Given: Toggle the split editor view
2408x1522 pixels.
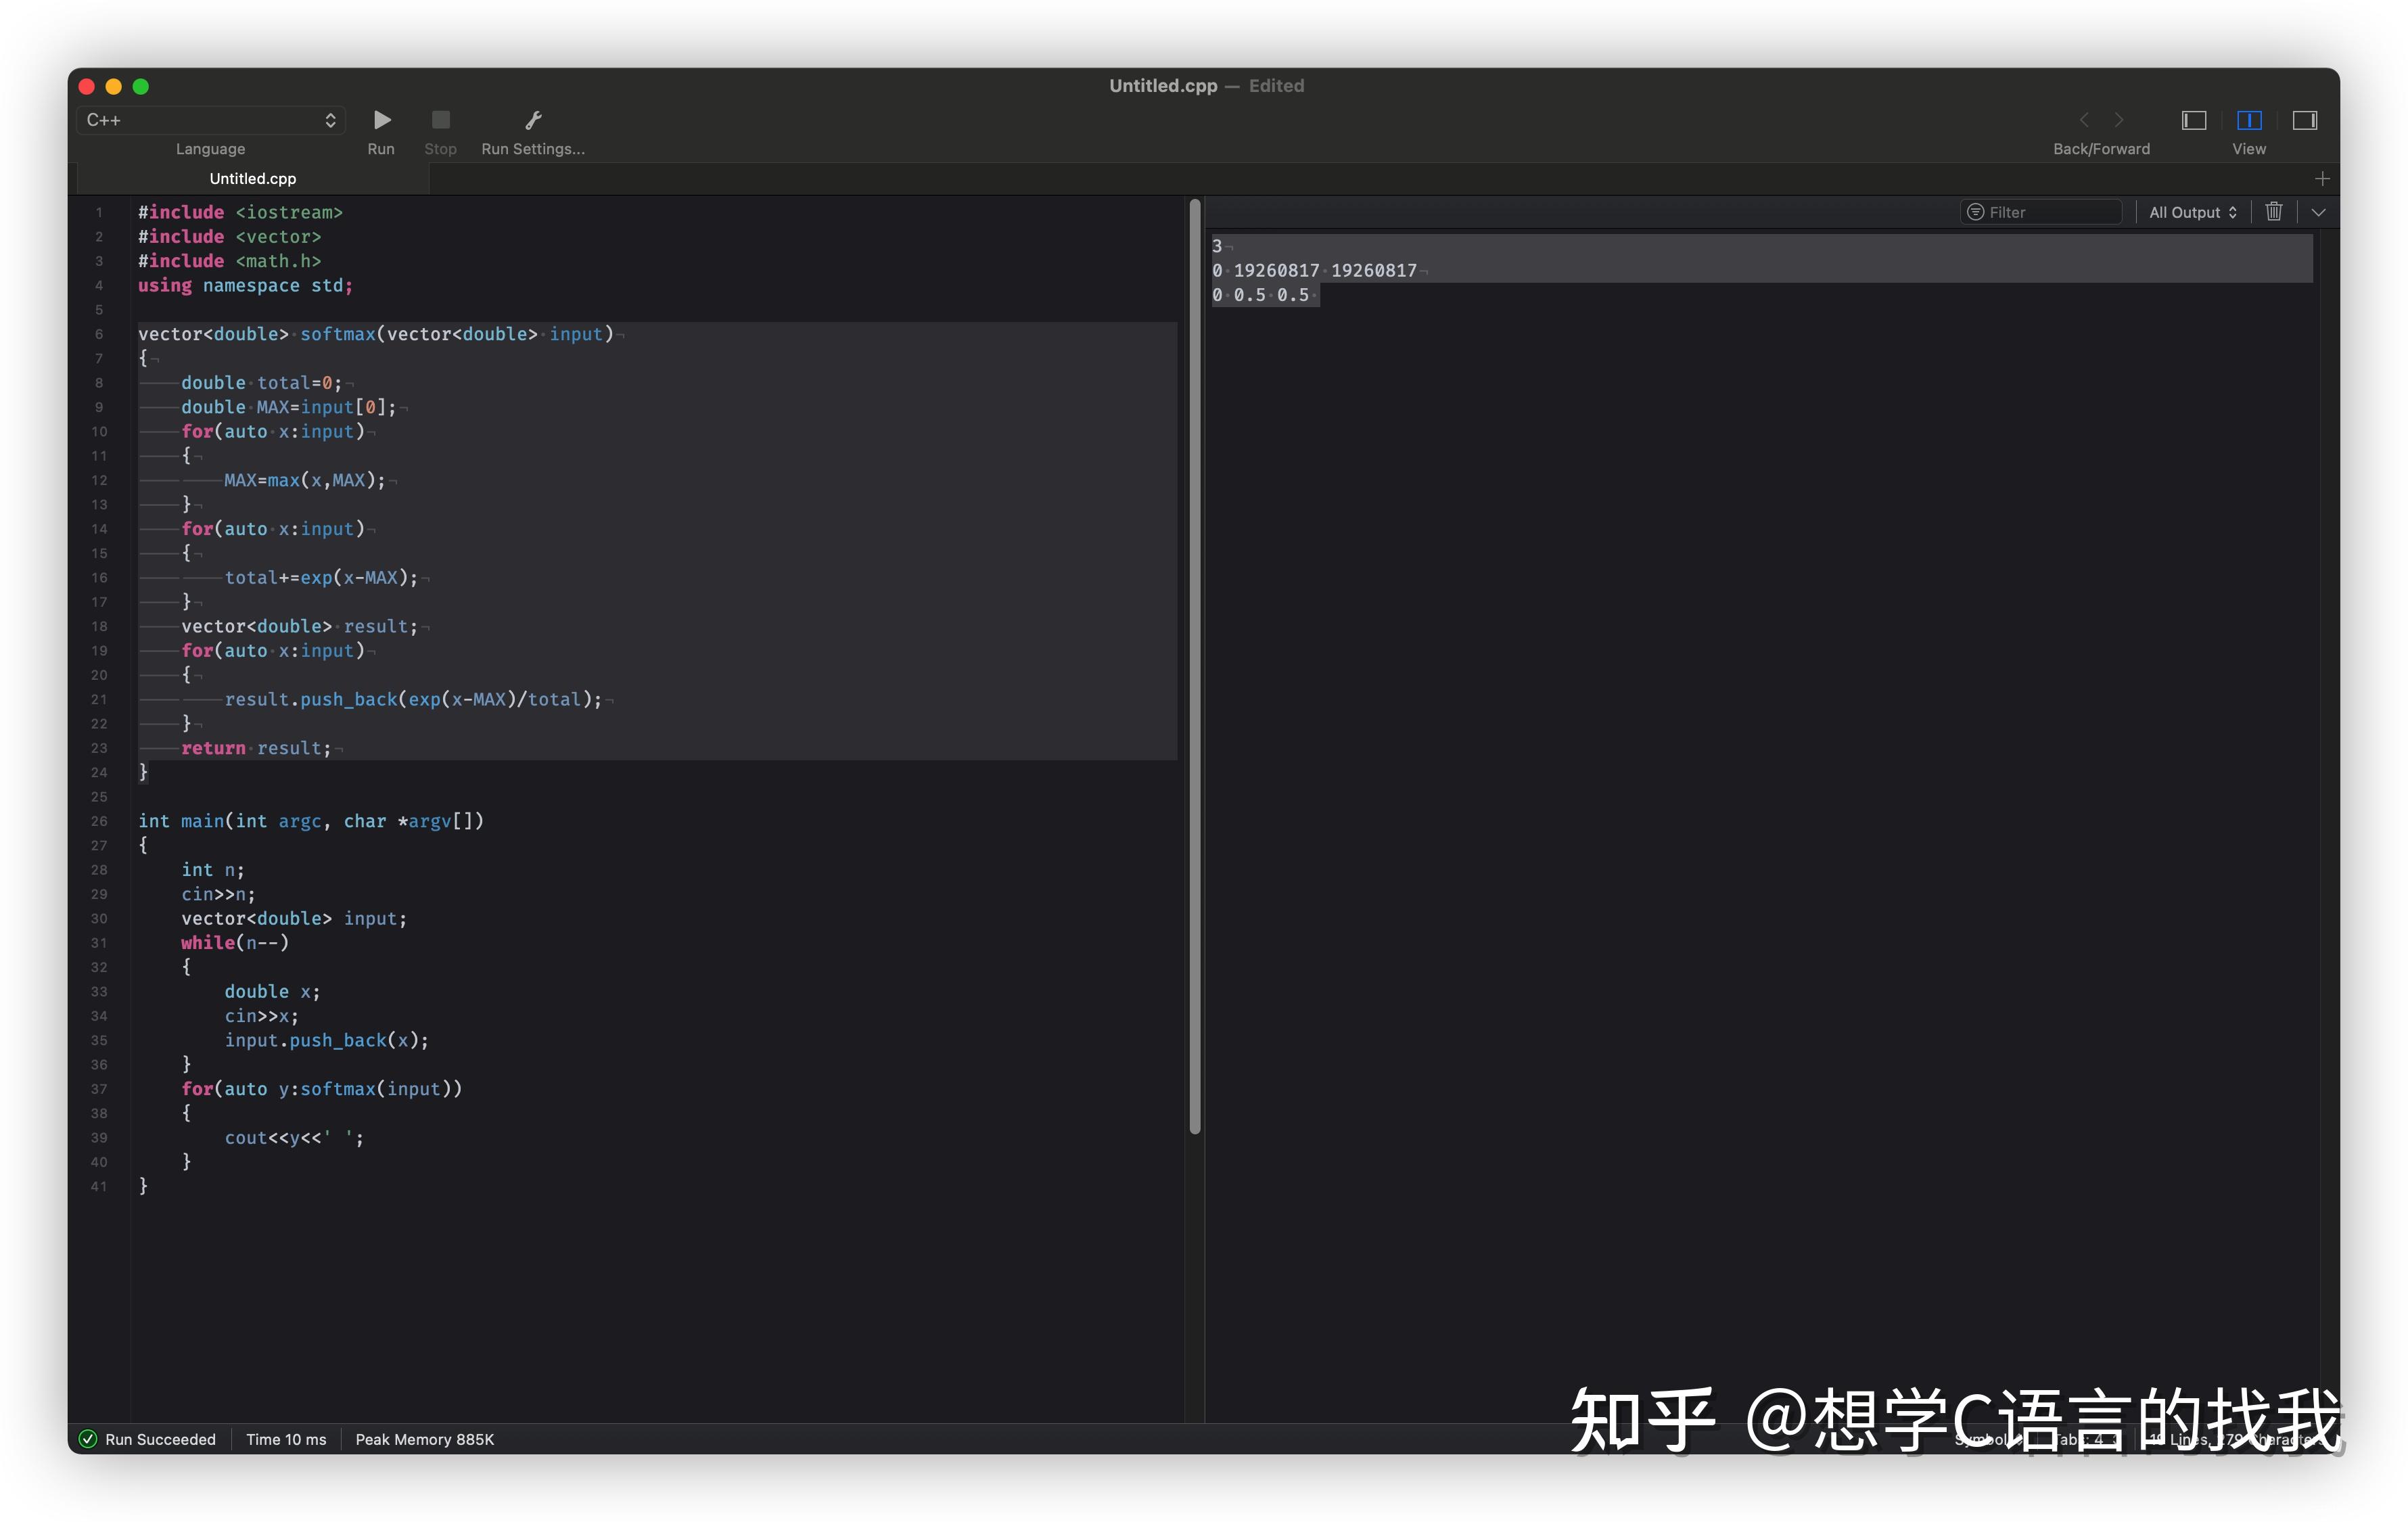Looking at the screenshot, I should point(2249,120).
